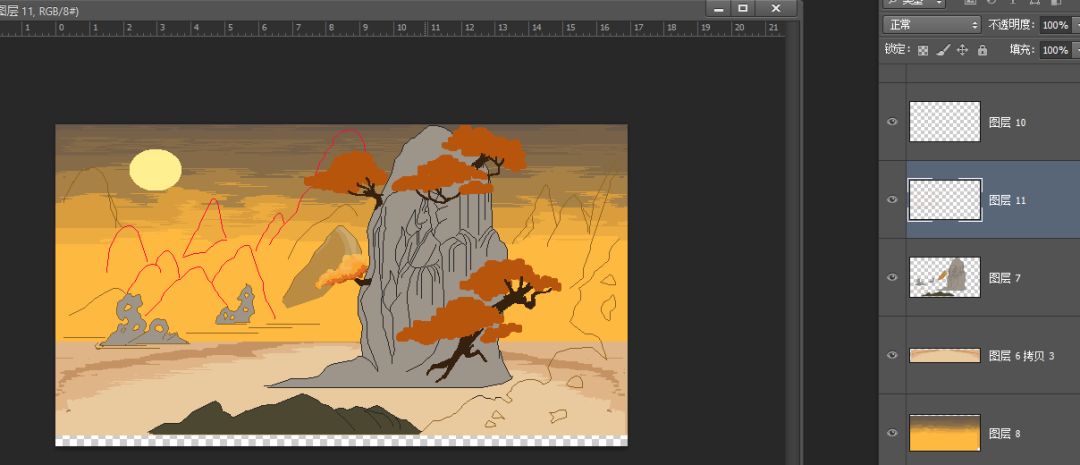Toggle visibility of 图层 6 拷贝 3

click(893, 355)
